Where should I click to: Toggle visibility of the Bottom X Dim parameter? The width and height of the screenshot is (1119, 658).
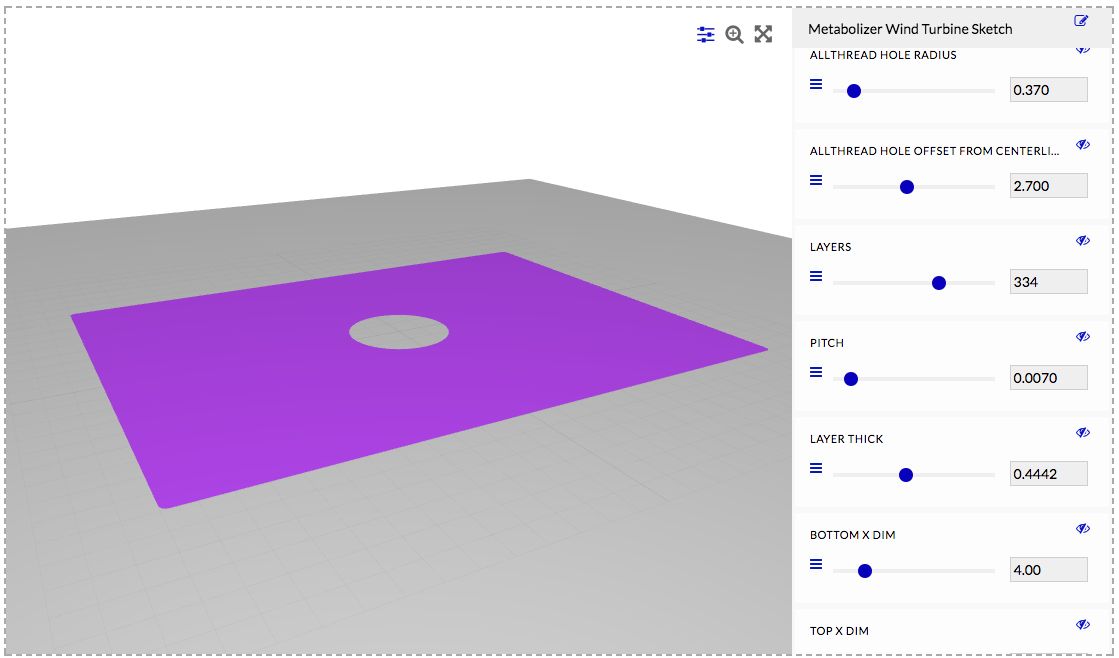click(1083, 529)
